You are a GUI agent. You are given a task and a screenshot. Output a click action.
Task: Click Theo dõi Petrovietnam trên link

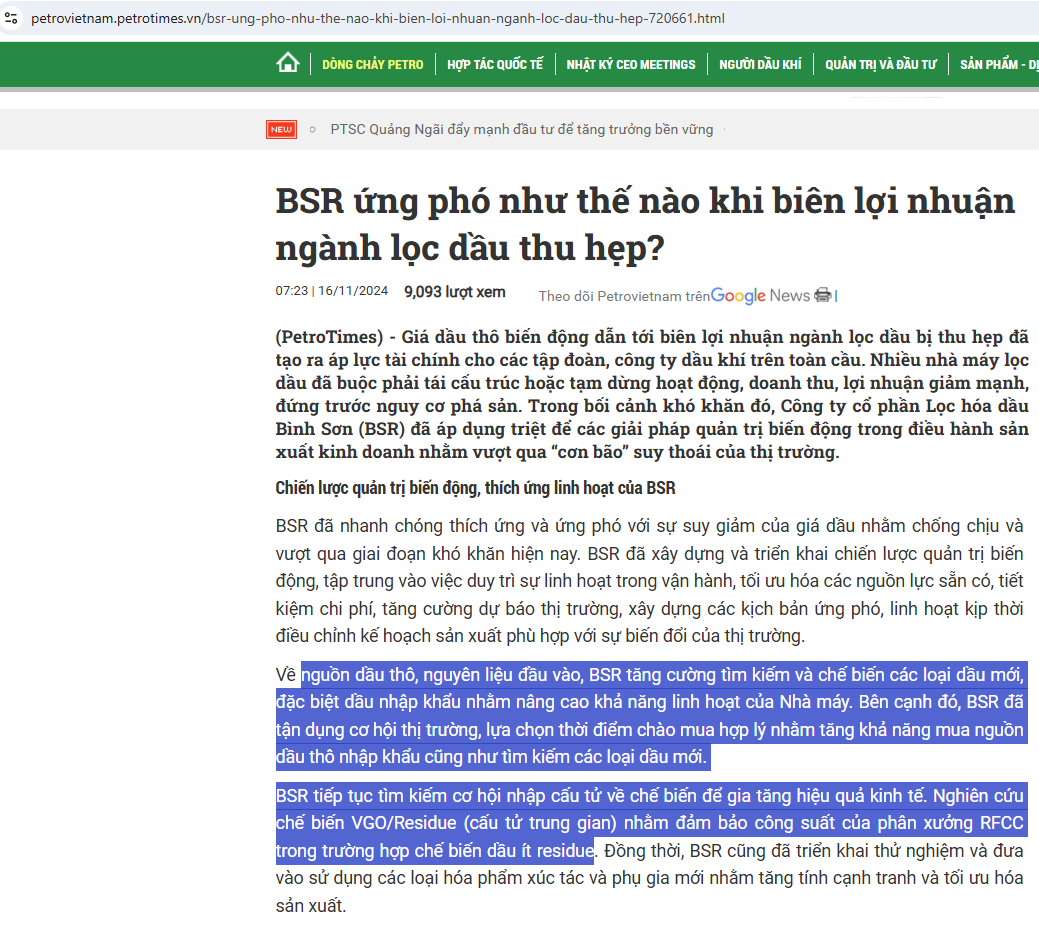pyautogui.click(x=624, y=296)
